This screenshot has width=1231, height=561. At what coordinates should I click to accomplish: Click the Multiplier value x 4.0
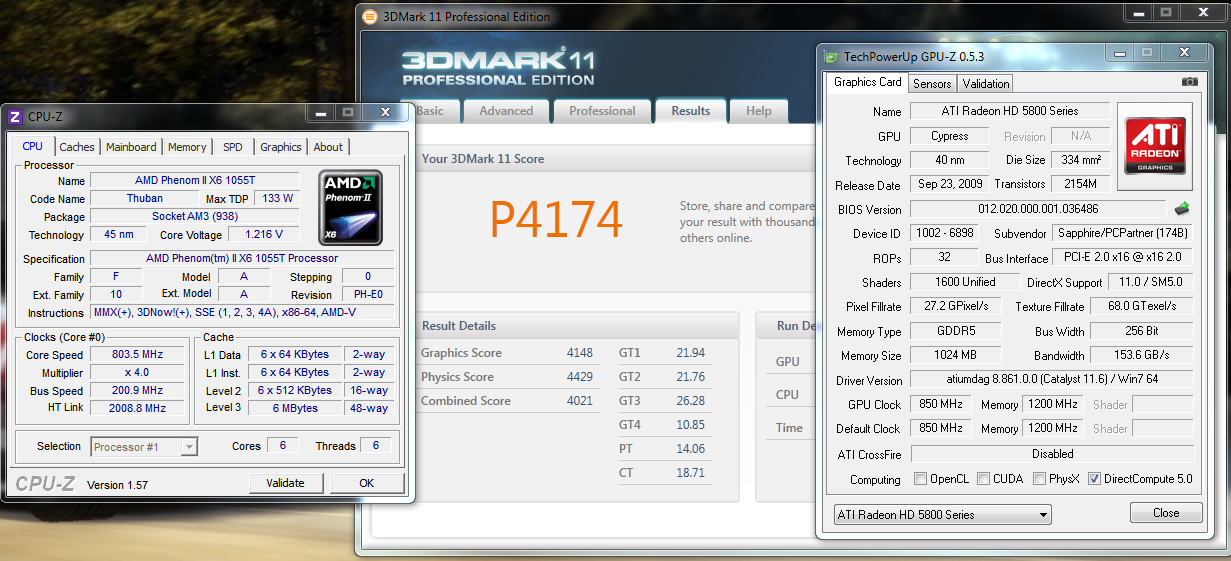click(x=137, y=372)
